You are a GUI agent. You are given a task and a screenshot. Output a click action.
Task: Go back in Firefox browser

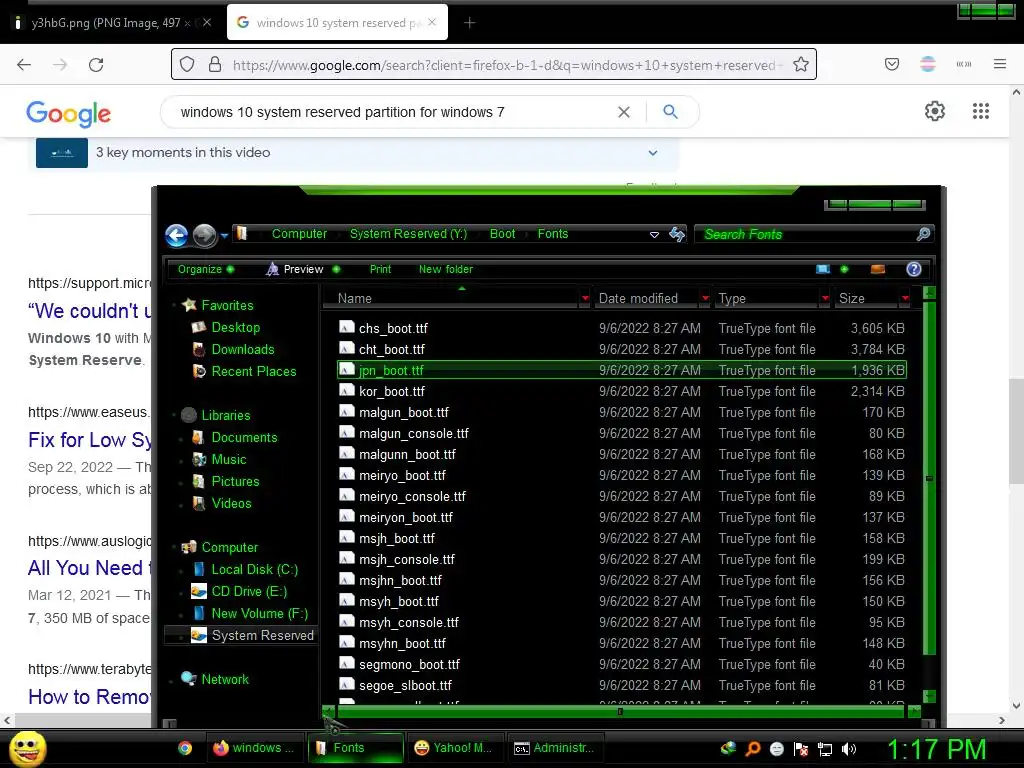(x=24, y=65)
